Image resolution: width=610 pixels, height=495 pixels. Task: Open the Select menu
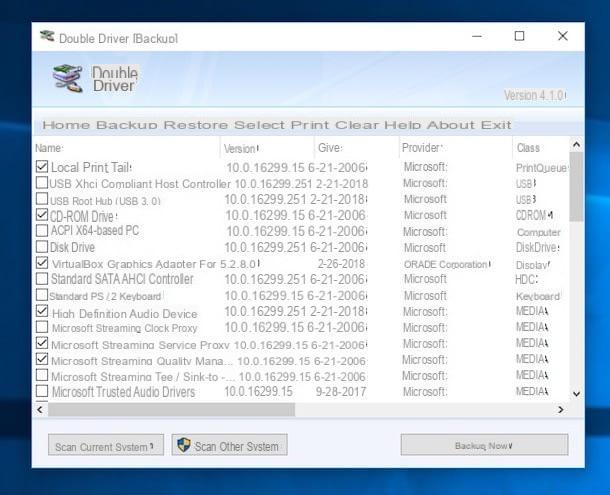point(259,125)
